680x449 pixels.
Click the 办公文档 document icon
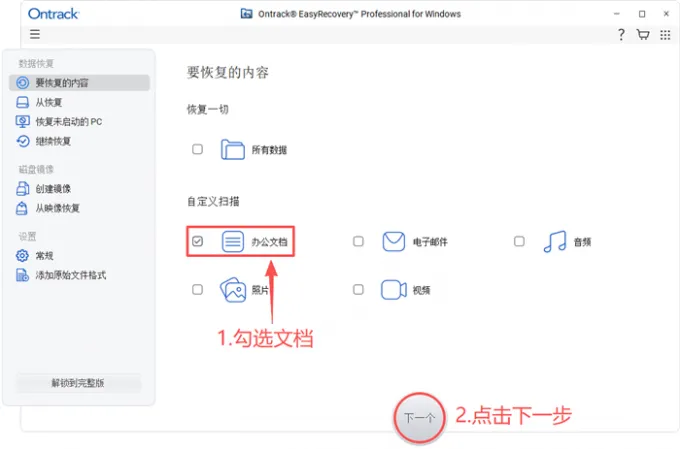click(x=233, y=242)
